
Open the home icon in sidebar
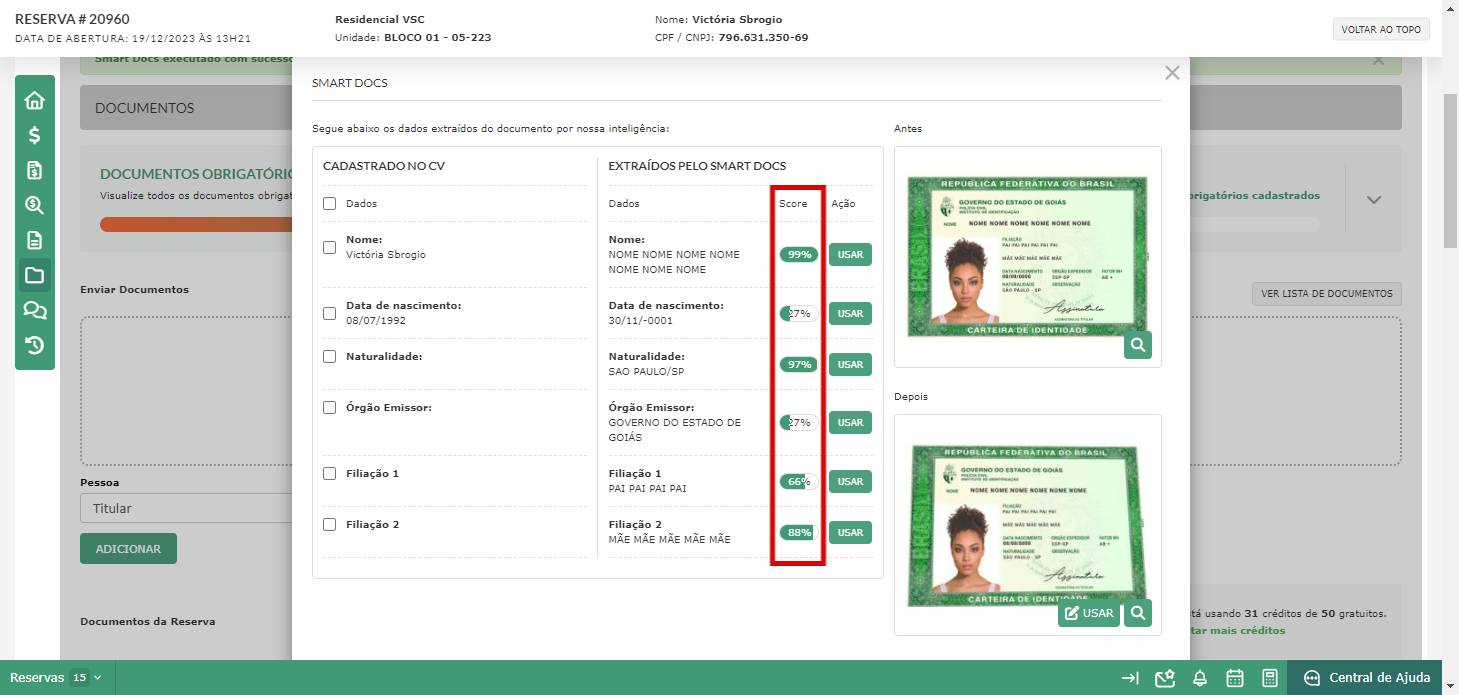34,100
